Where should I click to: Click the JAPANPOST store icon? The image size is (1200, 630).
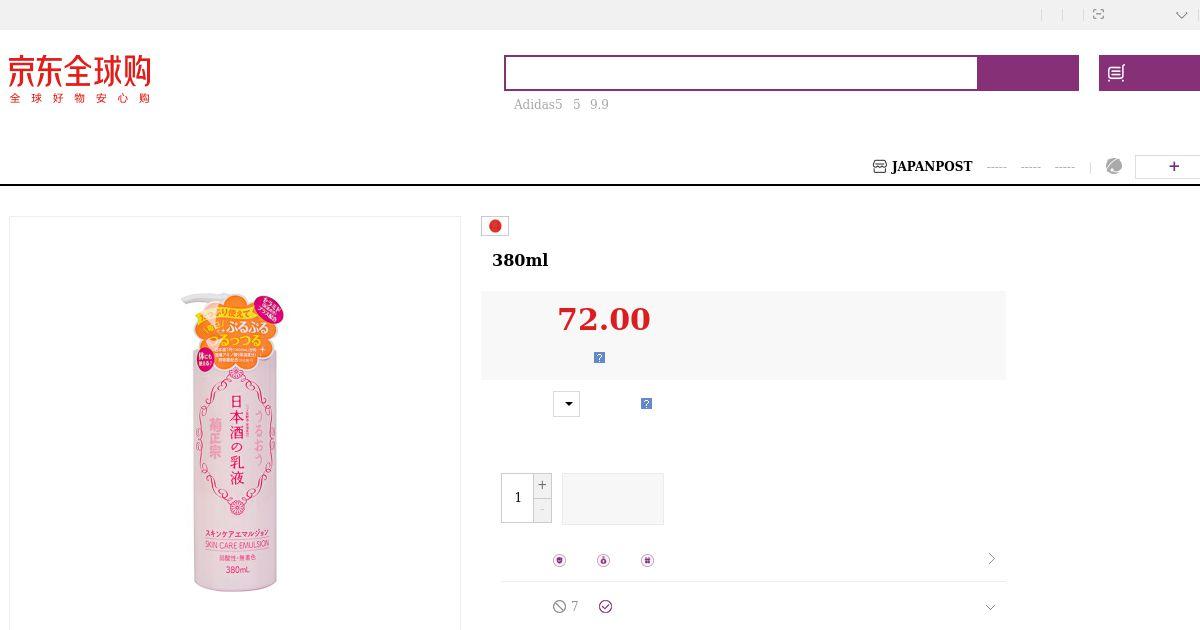tap(880, 166)
